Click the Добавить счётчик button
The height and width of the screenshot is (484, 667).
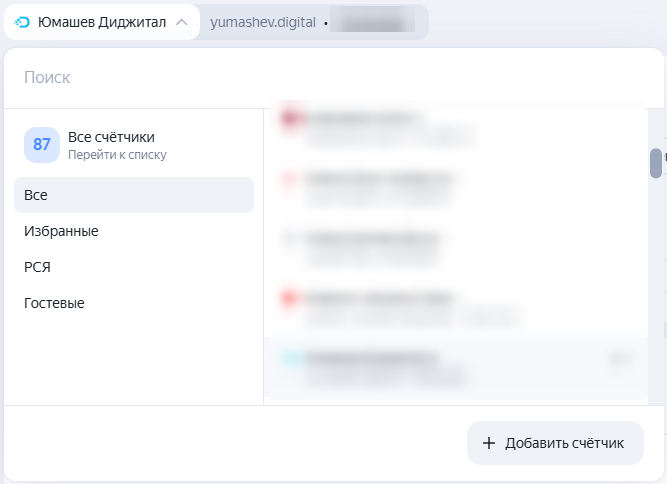[x=555, y=443]
